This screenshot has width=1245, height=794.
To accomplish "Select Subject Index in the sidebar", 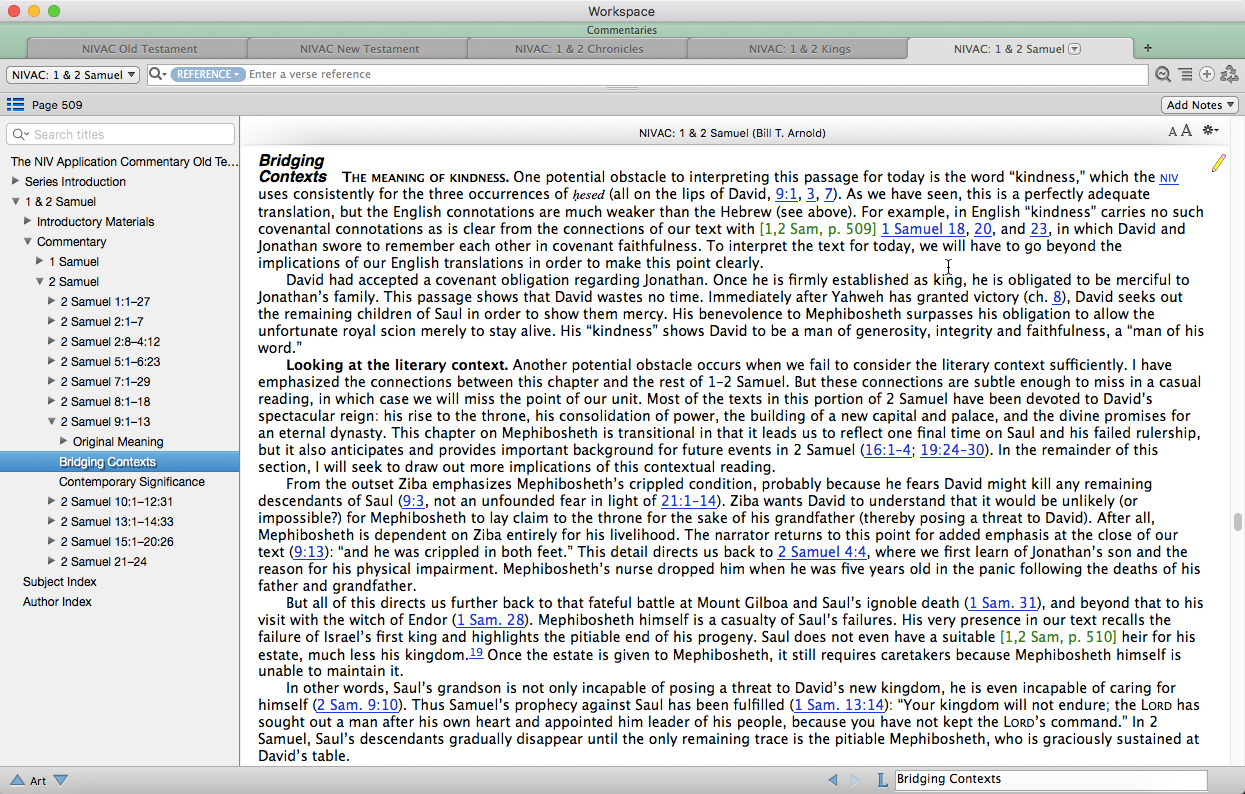I will [x=60, y=581].
